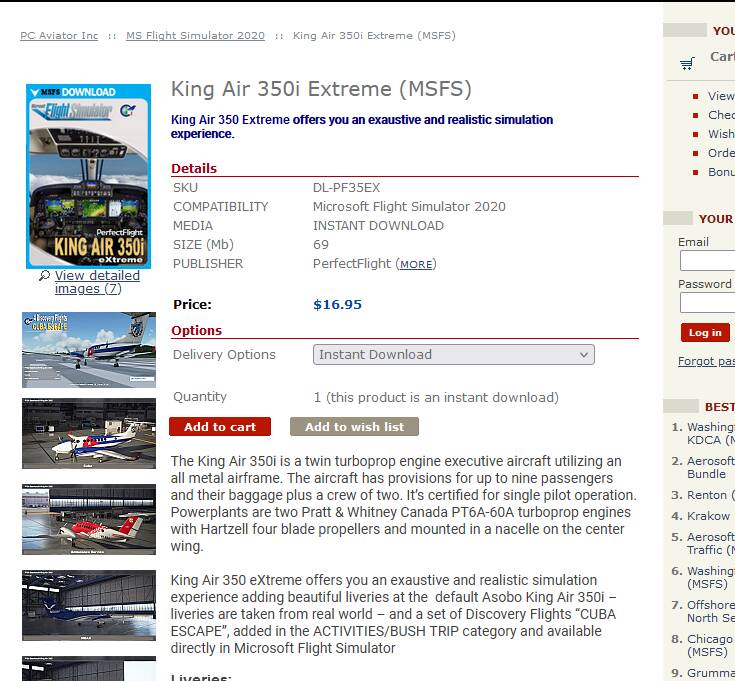Open best seller 2 Aerosoft Bundle
The width and height of the screenshot is (735, 681).
(x=711, y=468)
